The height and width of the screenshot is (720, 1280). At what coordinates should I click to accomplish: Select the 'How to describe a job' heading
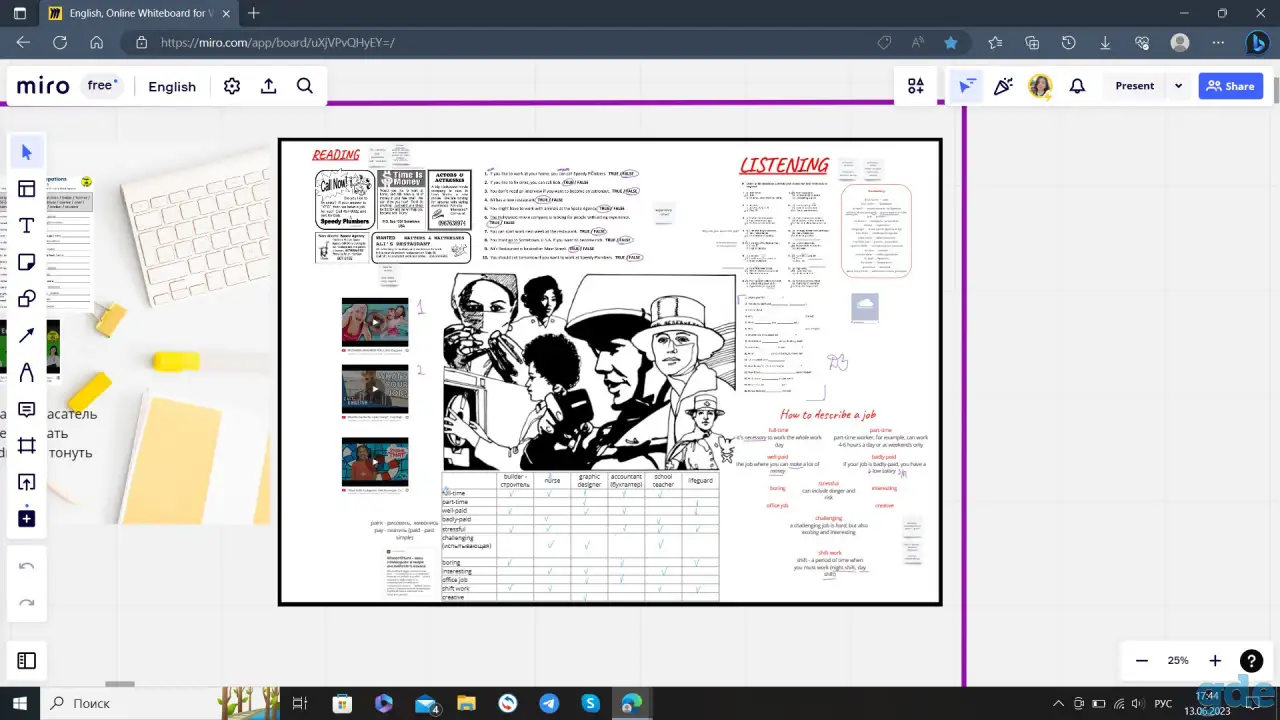[828, 414]
